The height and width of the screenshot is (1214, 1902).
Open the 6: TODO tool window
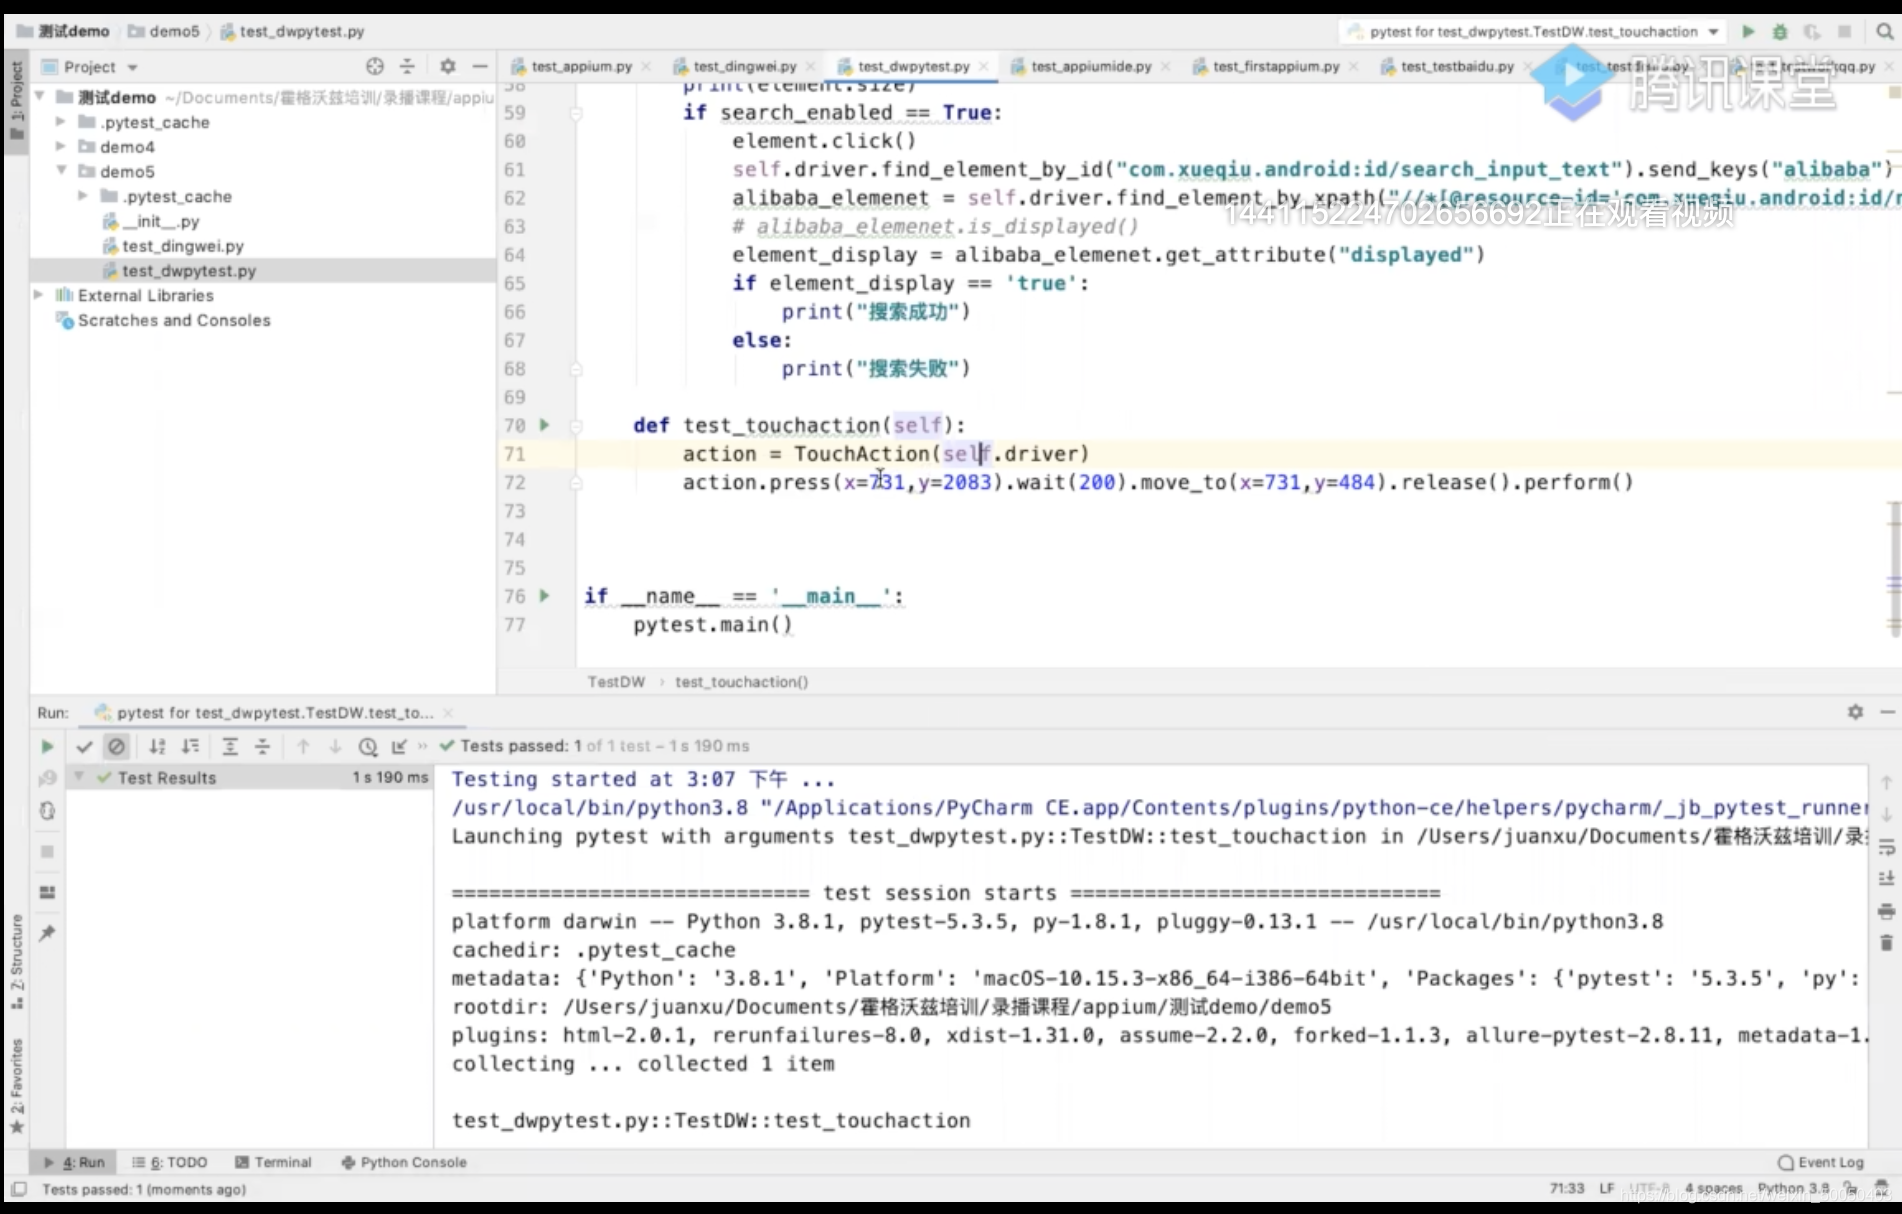pyautogui.click(x=170, y=1162)
